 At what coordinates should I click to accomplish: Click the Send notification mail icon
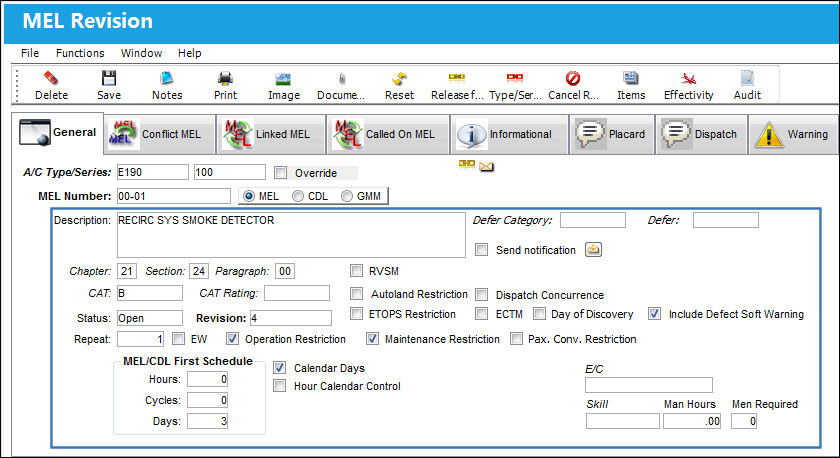tap(593, 250)
